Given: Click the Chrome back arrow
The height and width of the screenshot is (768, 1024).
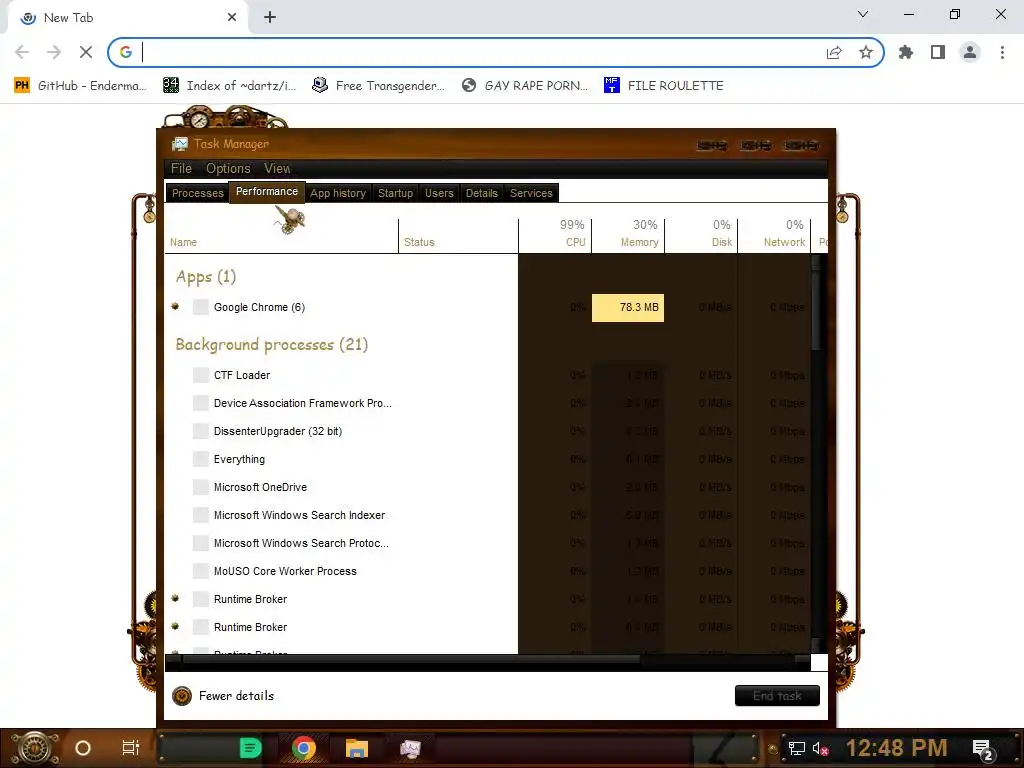Looking at the screenshot, I should point(22,52).
